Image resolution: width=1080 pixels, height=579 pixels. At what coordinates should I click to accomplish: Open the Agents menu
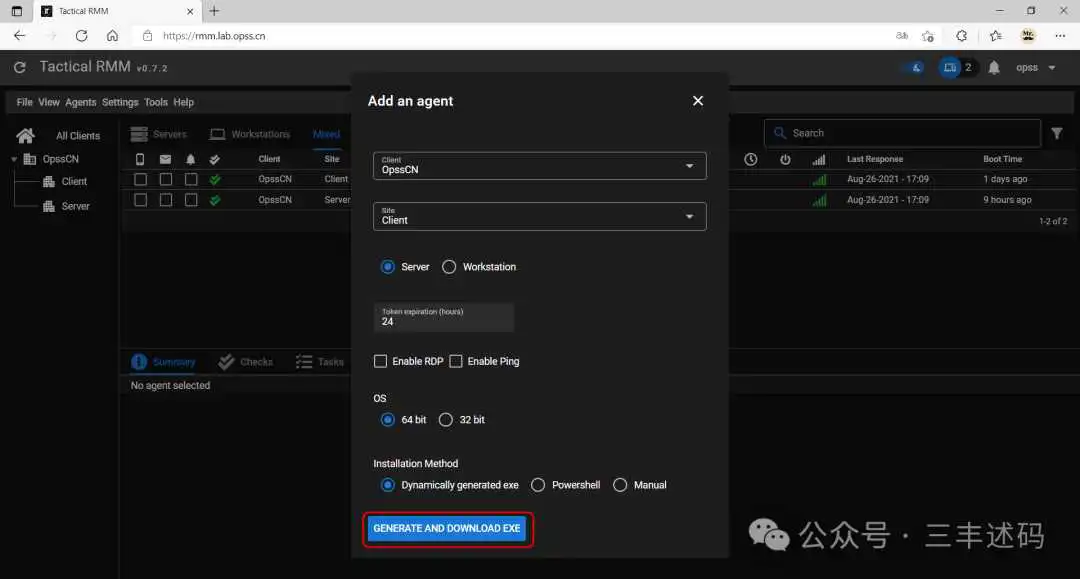(x=81, y=102)
